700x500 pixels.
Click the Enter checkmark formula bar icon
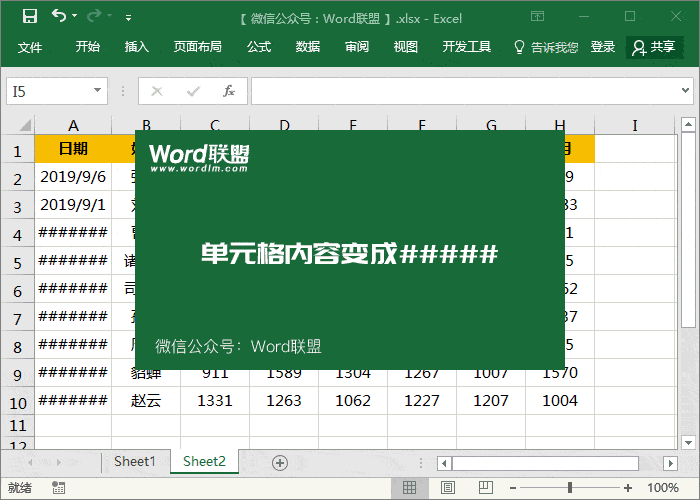[x=193, y=92]
